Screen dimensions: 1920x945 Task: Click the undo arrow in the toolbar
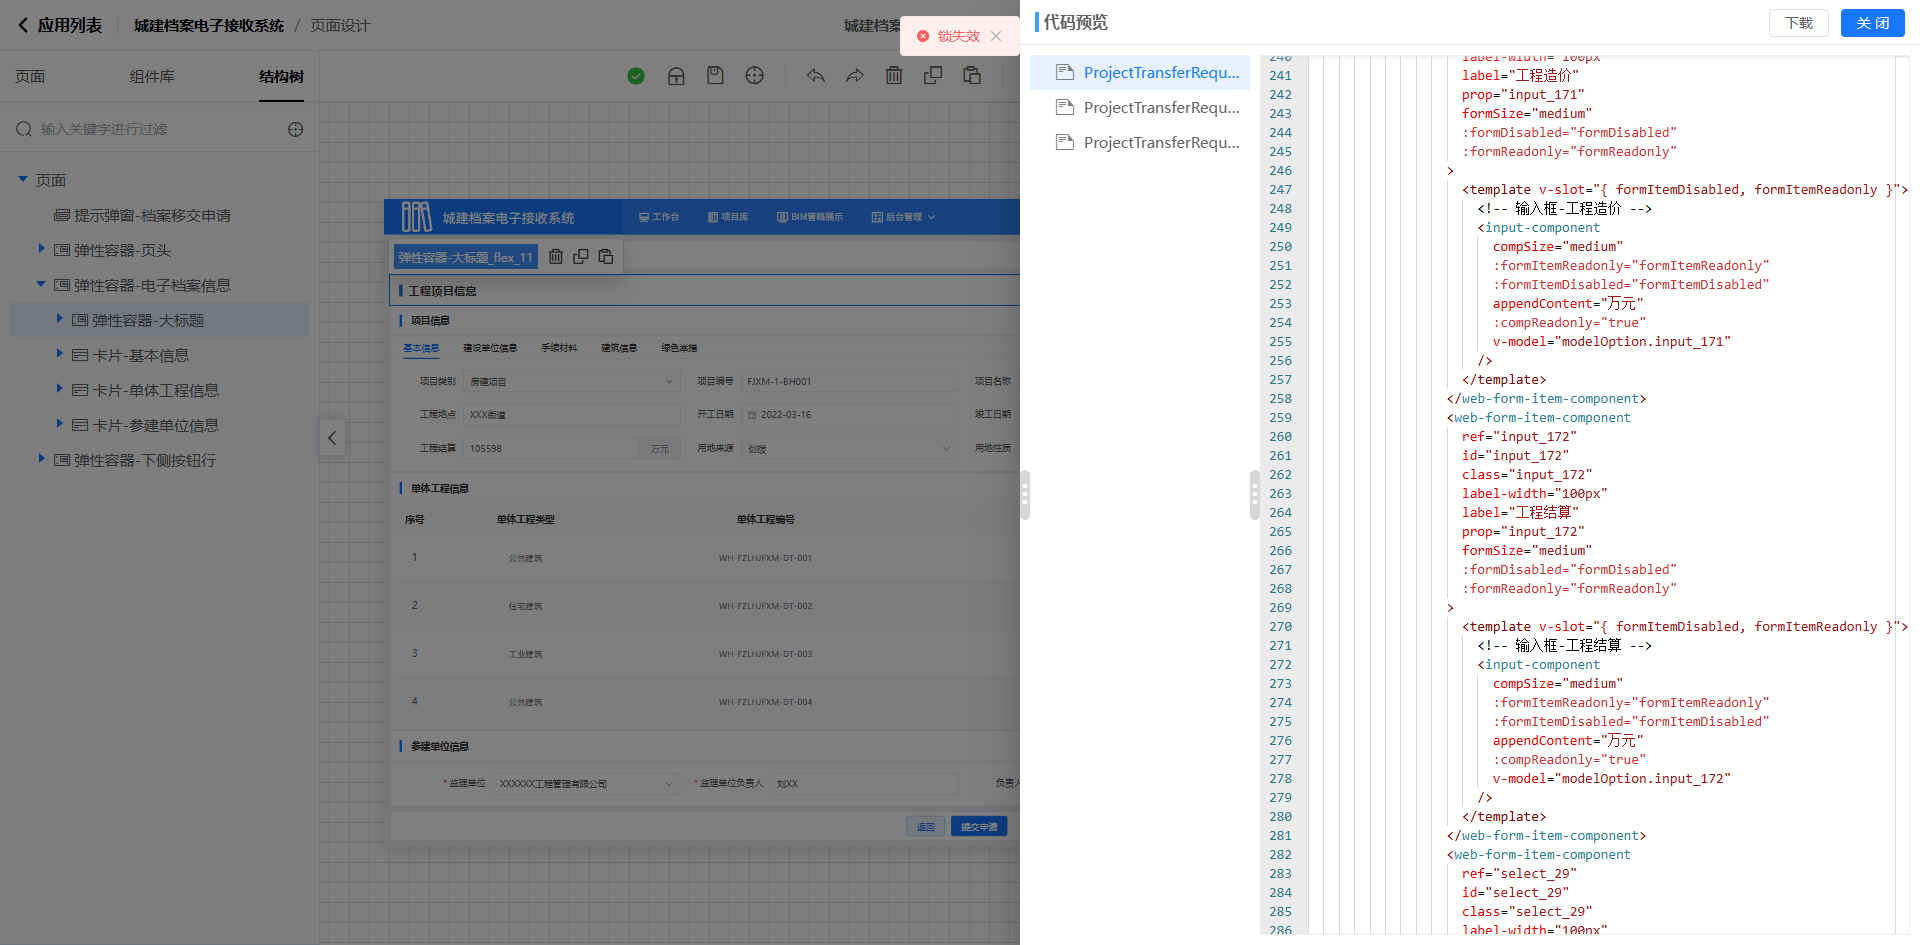816,76
